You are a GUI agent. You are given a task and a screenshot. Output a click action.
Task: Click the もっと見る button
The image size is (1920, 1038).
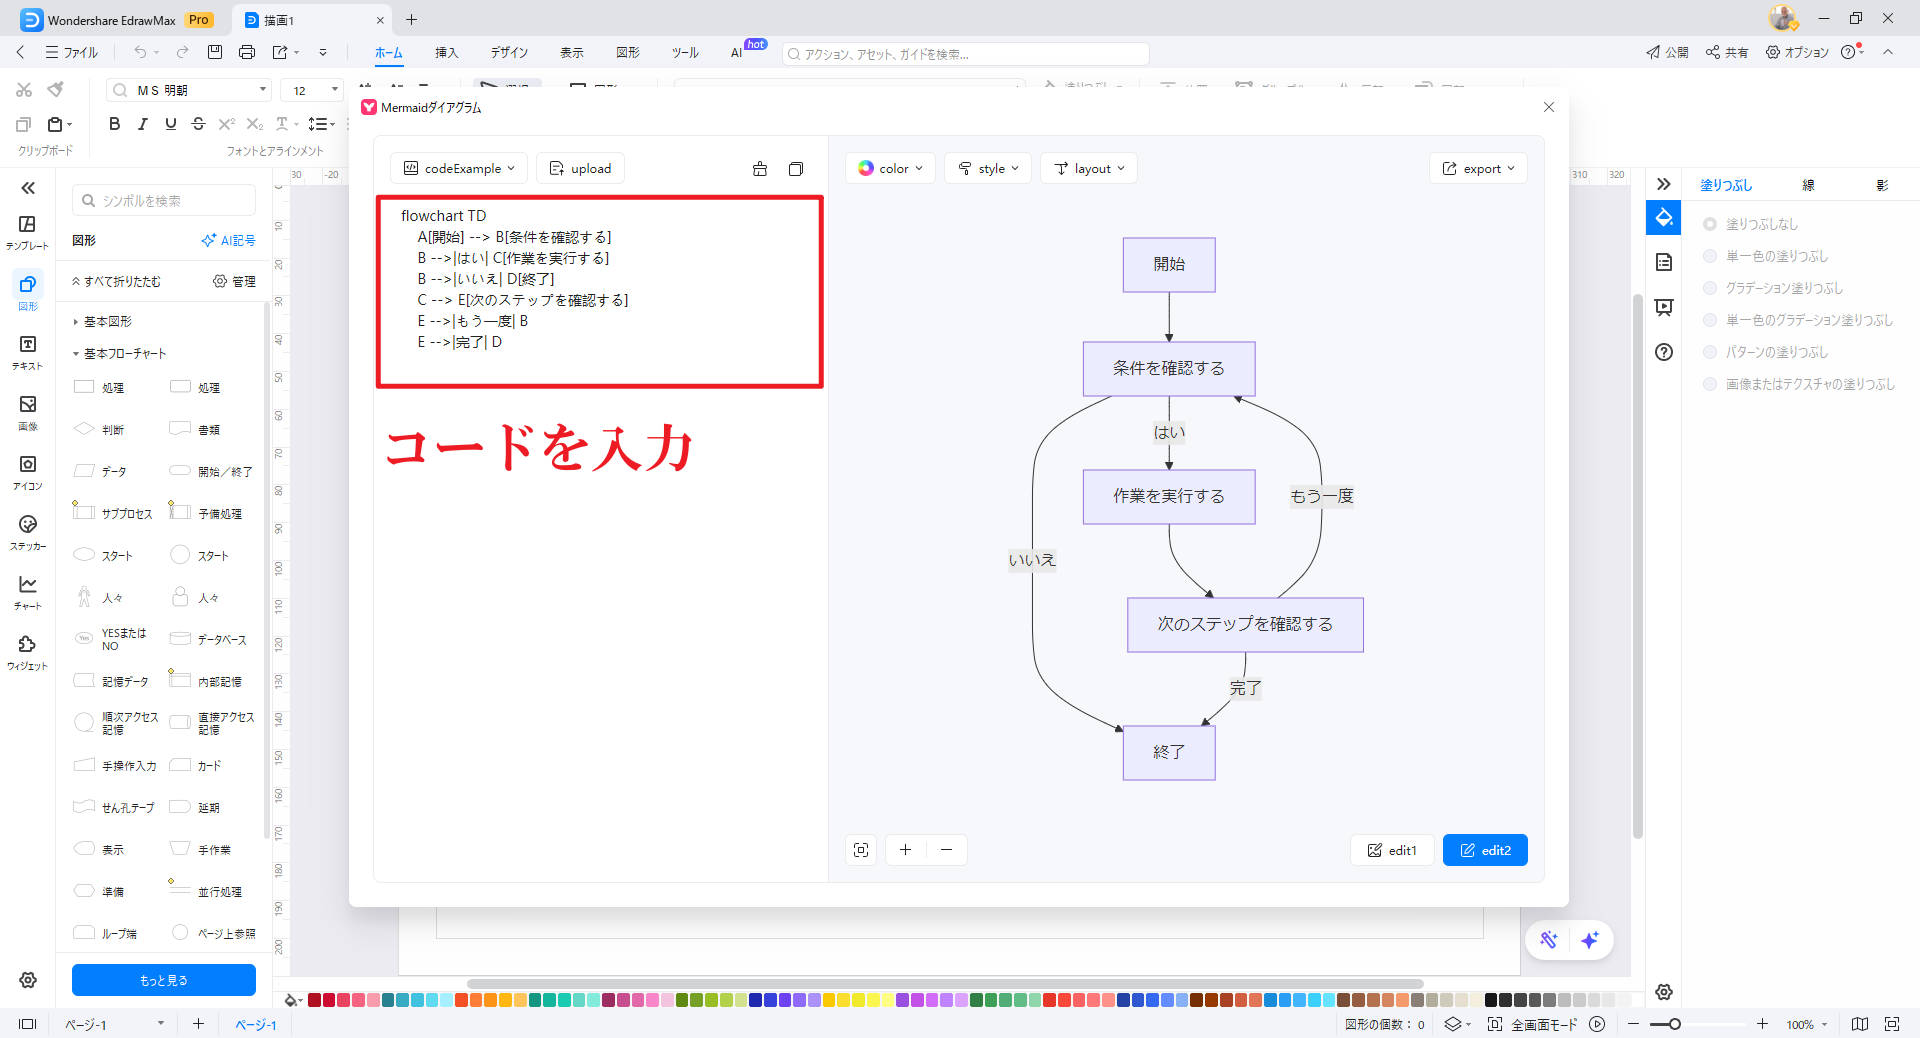click(164, 980)
